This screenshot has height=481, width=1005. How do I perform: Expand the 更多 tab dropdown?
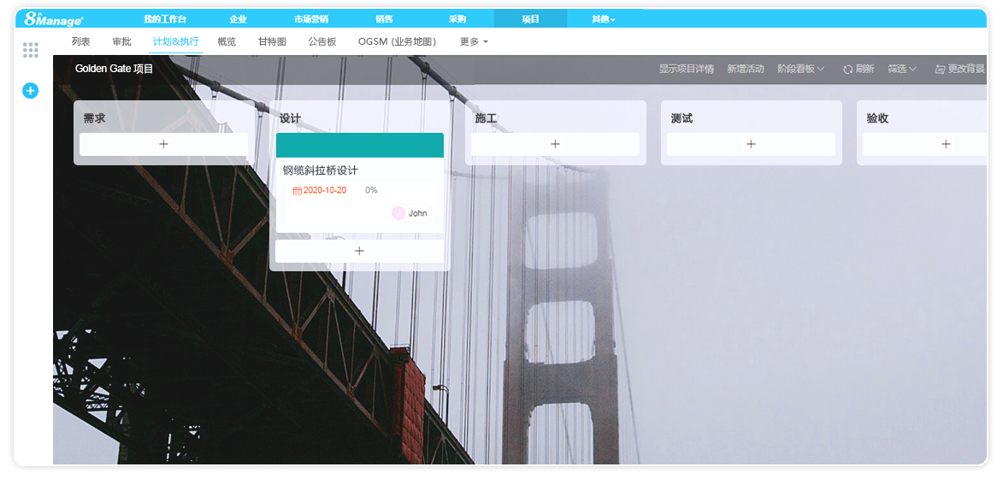474,42
